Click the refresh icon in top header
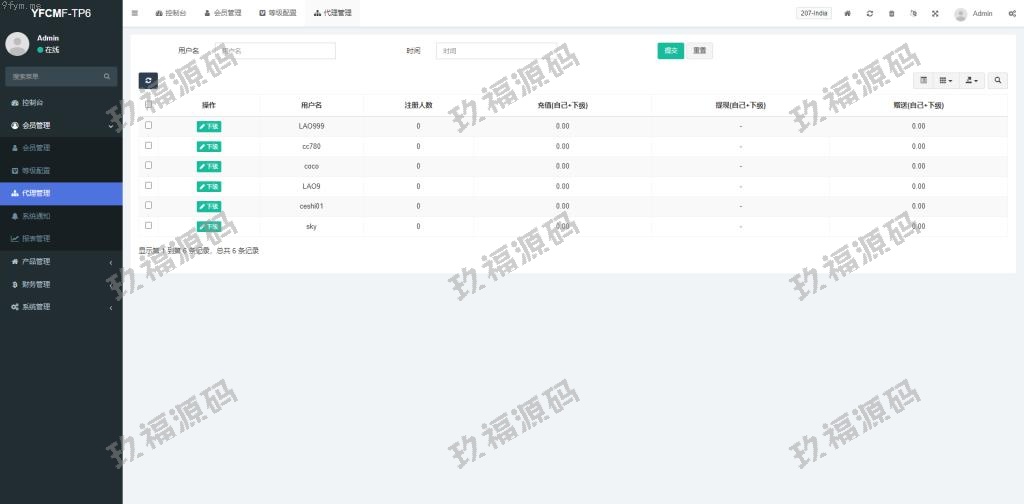This screenshot has height=504, width=1024. [870, 14]
